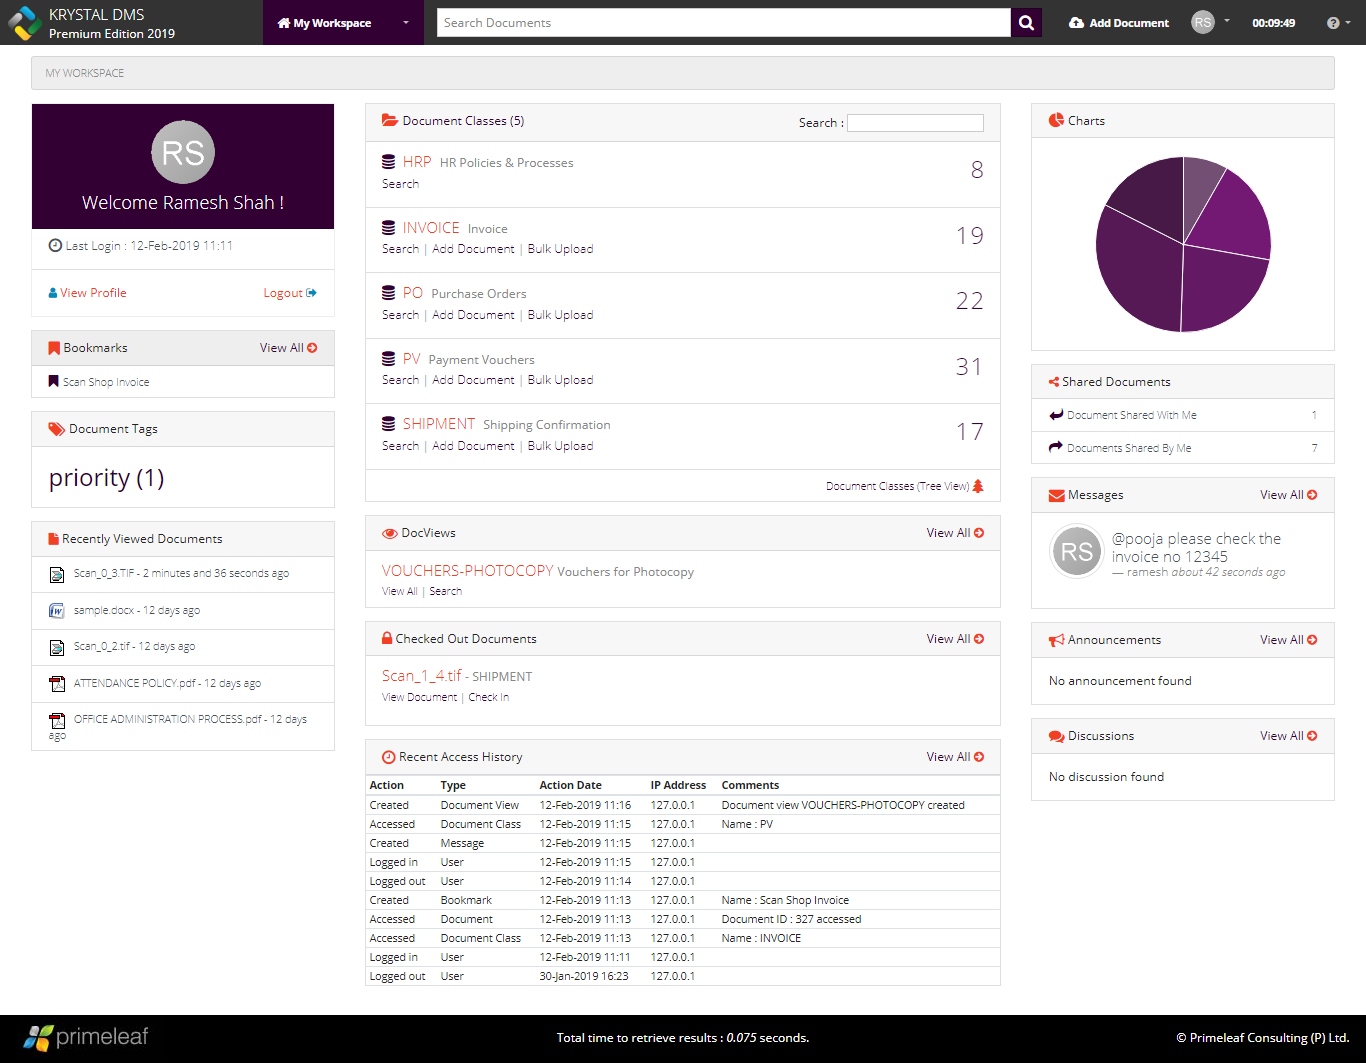Click the priority (1) tag

[x=106, y=478]
